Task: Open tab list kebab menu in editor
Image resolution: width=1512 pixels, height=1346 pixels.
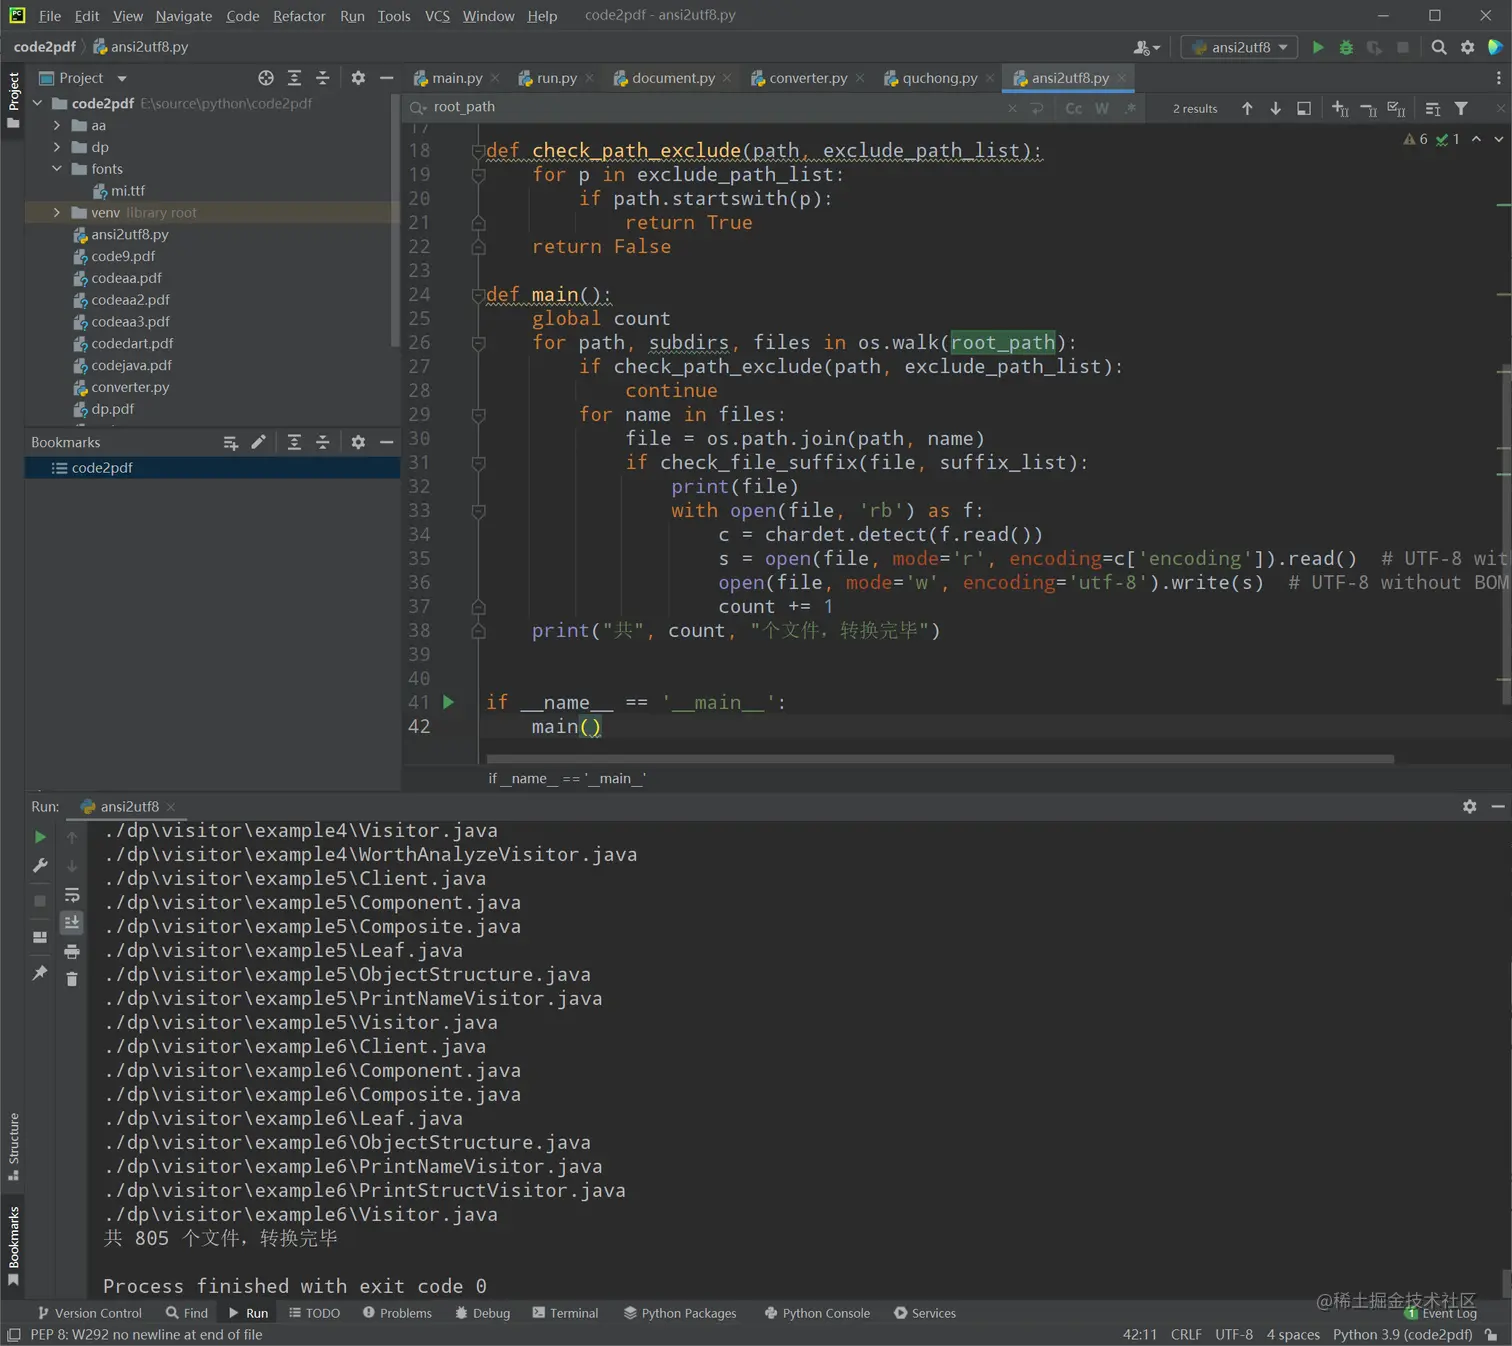Action: coord(1498,78)
